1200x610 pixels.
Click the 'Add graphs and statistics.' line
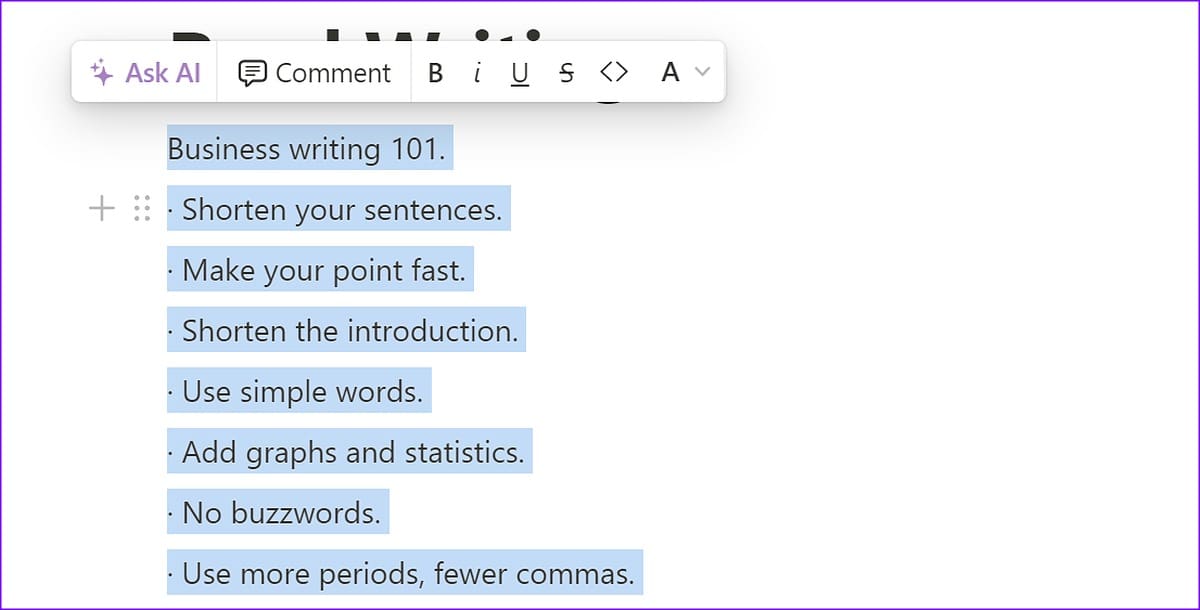349,452
